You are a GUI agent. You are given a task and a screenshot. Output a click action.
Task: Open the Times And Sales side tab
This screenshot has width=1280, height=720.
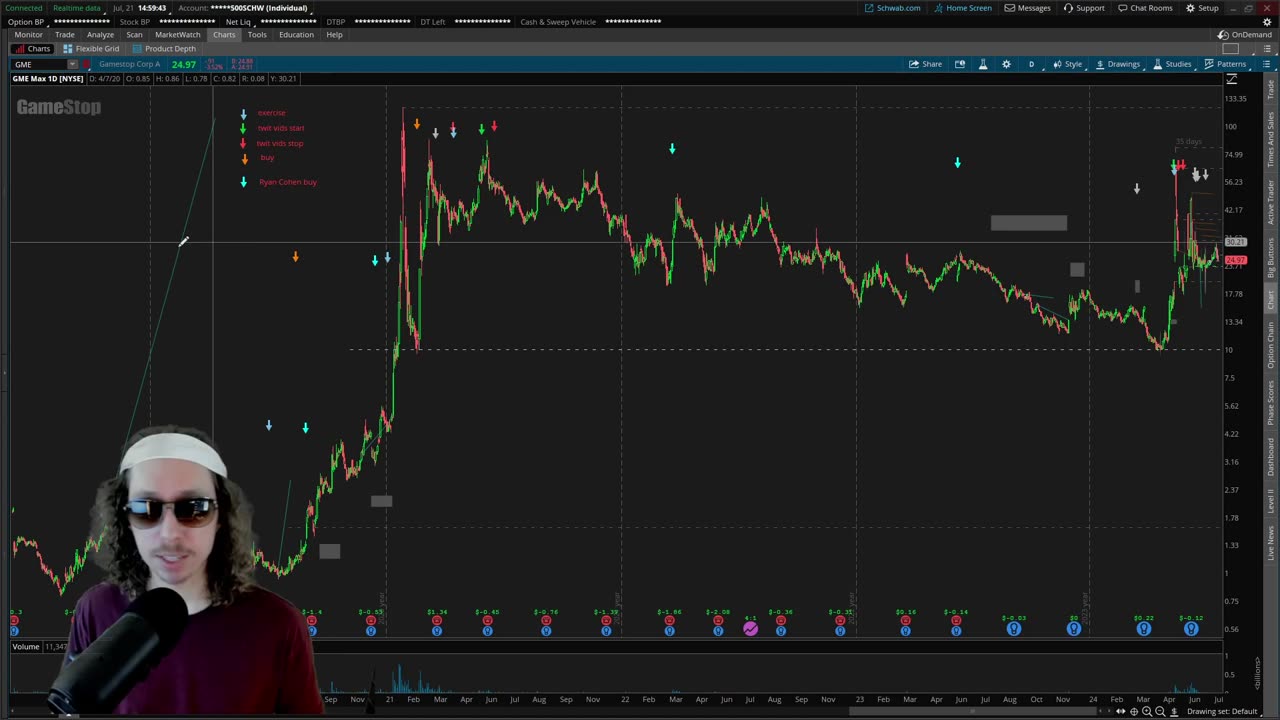(x=1271, y=139)
